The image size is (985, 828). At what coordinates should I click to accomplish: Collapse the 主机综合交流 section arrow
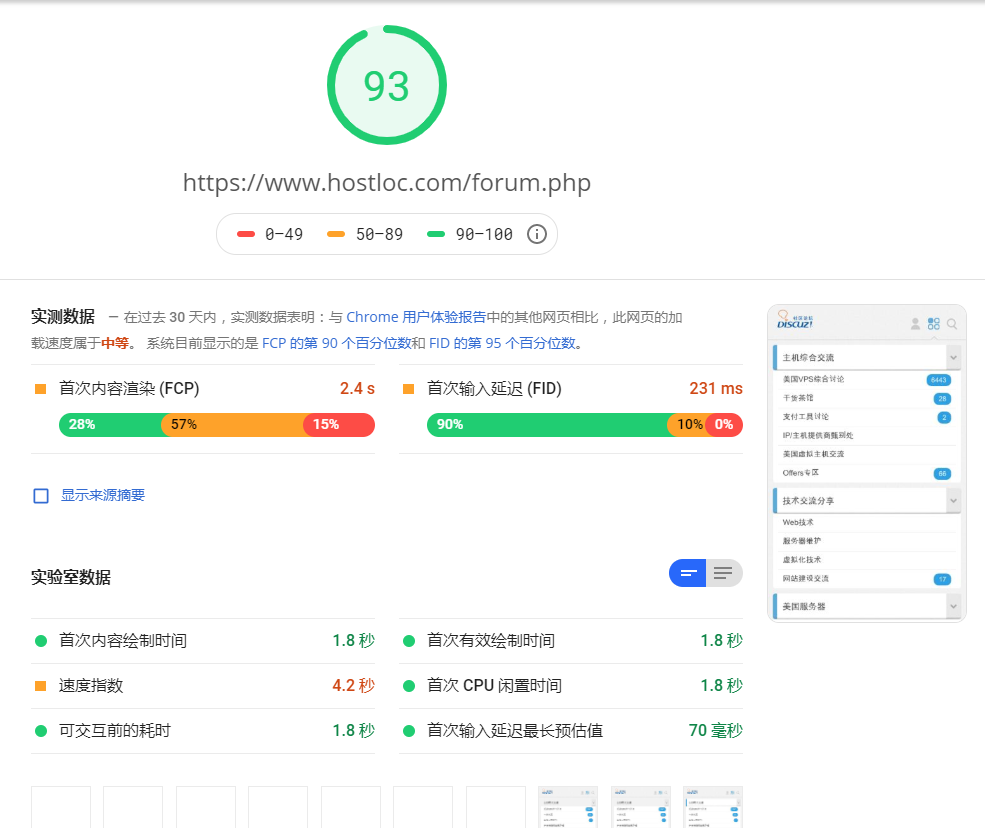pos(954,357)
